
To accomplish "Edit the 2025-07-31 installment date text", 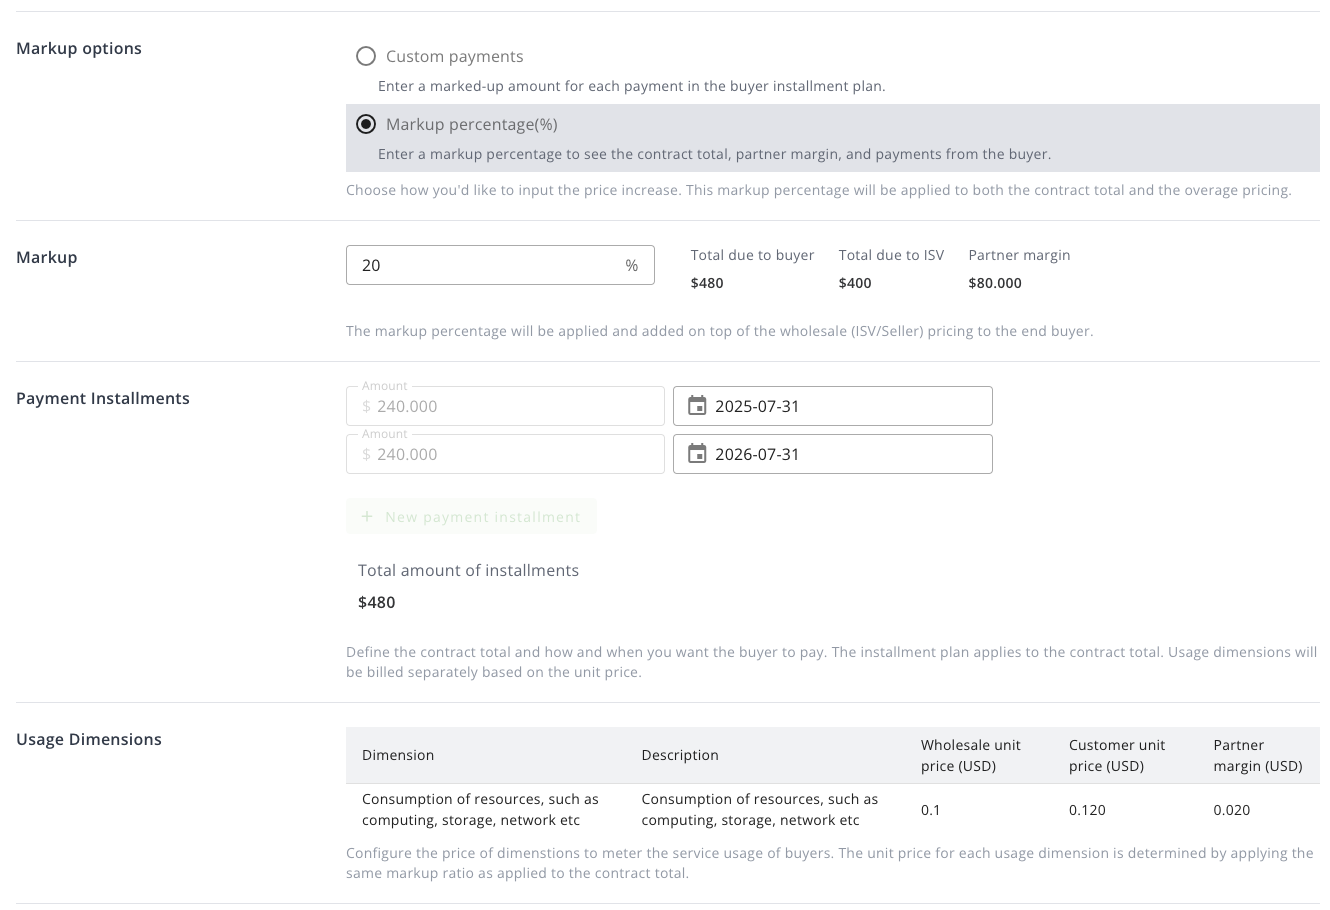I will coord(757,406).
